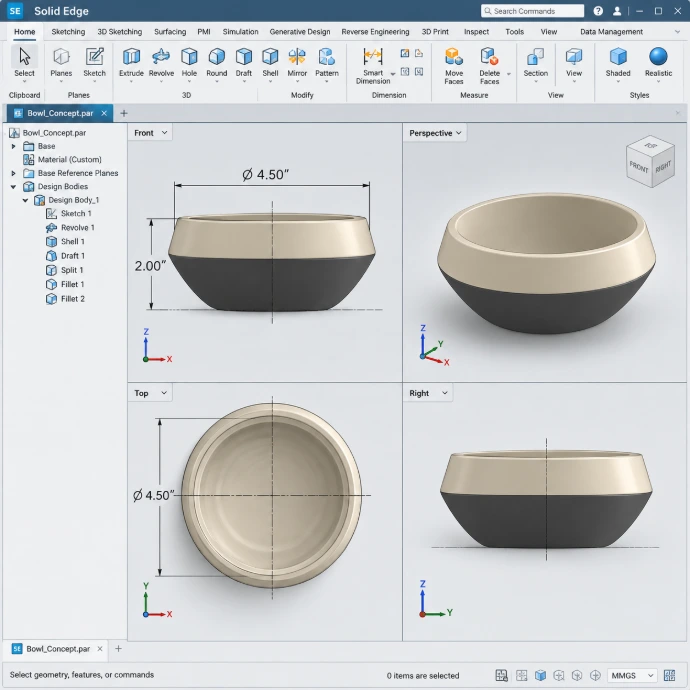Click the 2.00" height dimension

150,266
